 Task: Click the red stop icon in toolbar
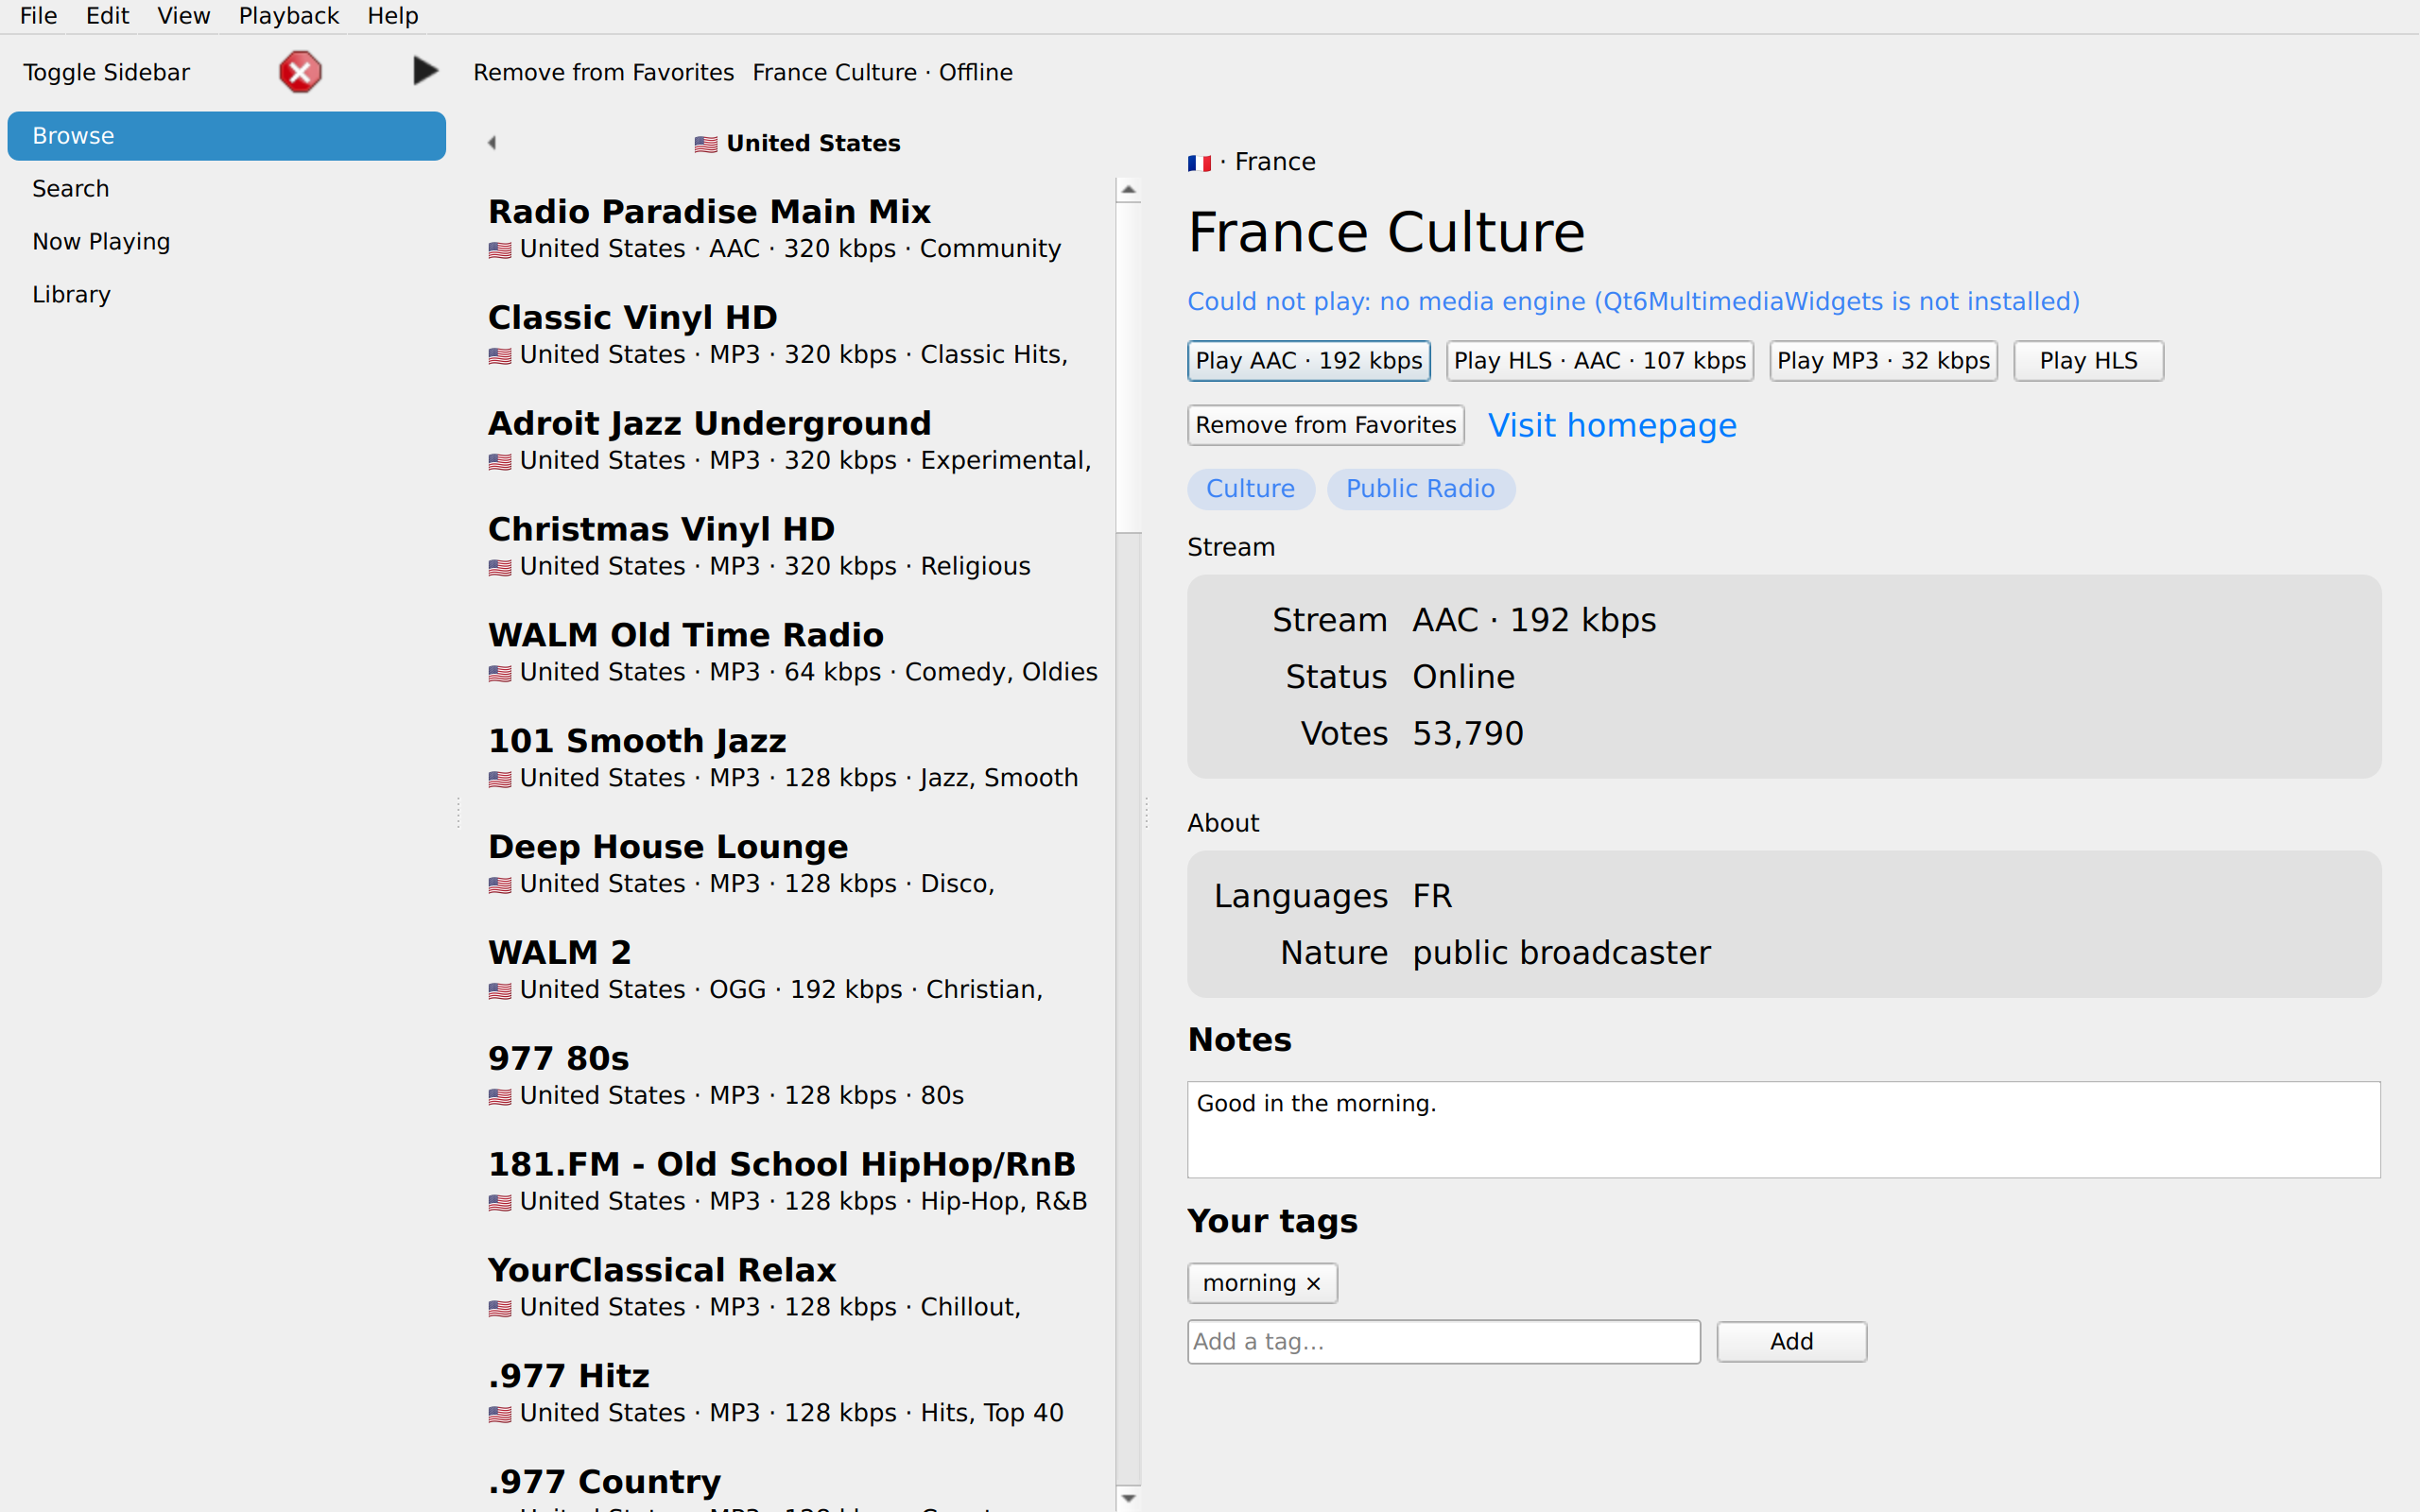(300, 72)
